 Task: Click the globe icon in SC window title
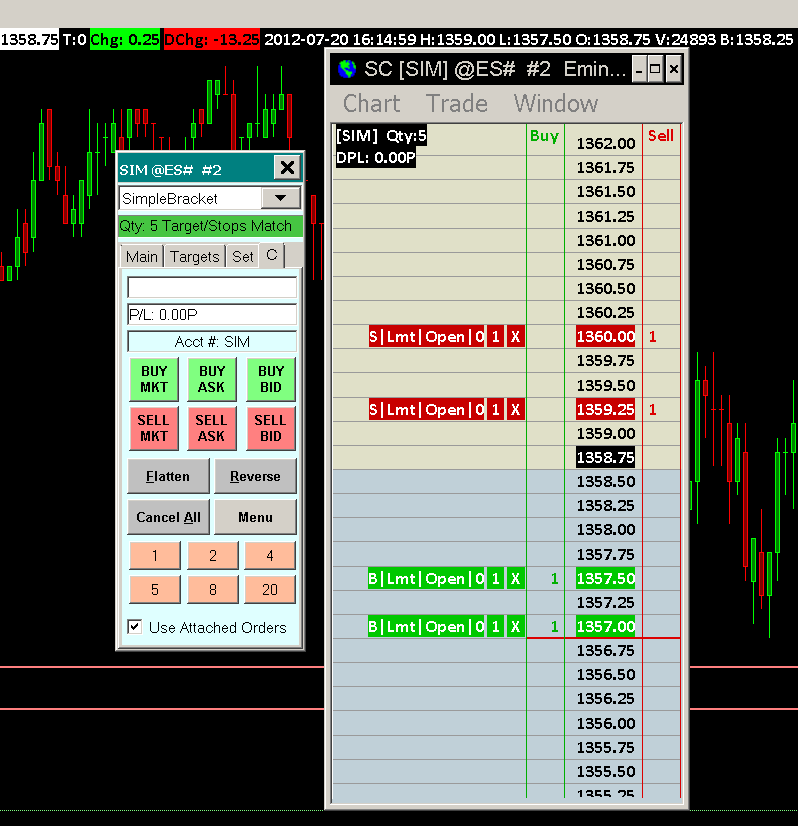pyautogui.click(x=347, y=69)
